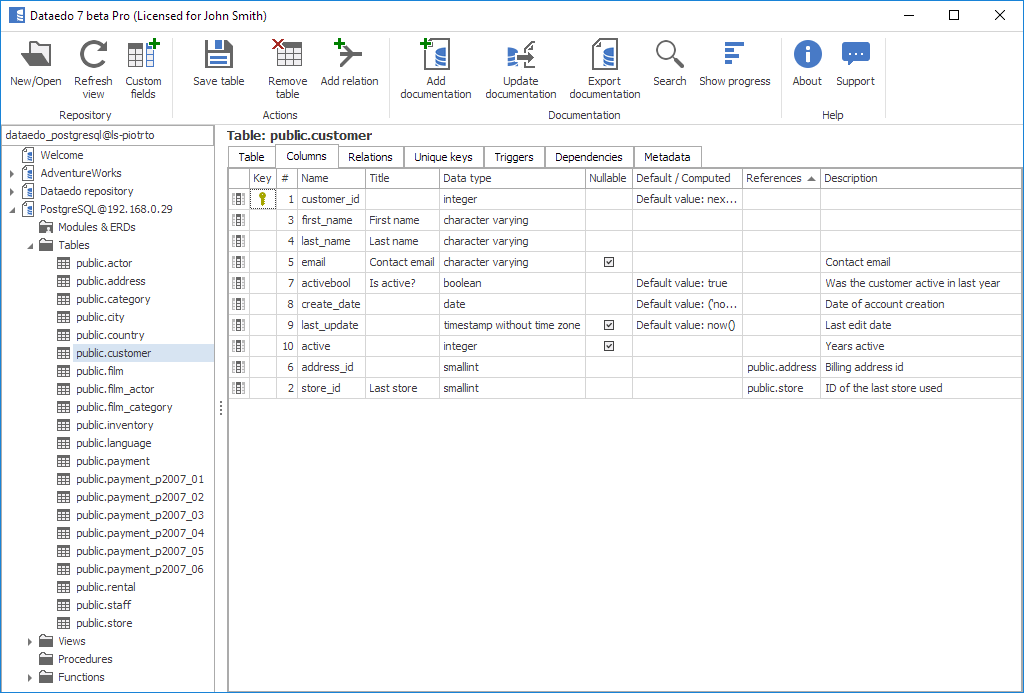
Task: Click the Save table icon
Action: tap(218, 56)
